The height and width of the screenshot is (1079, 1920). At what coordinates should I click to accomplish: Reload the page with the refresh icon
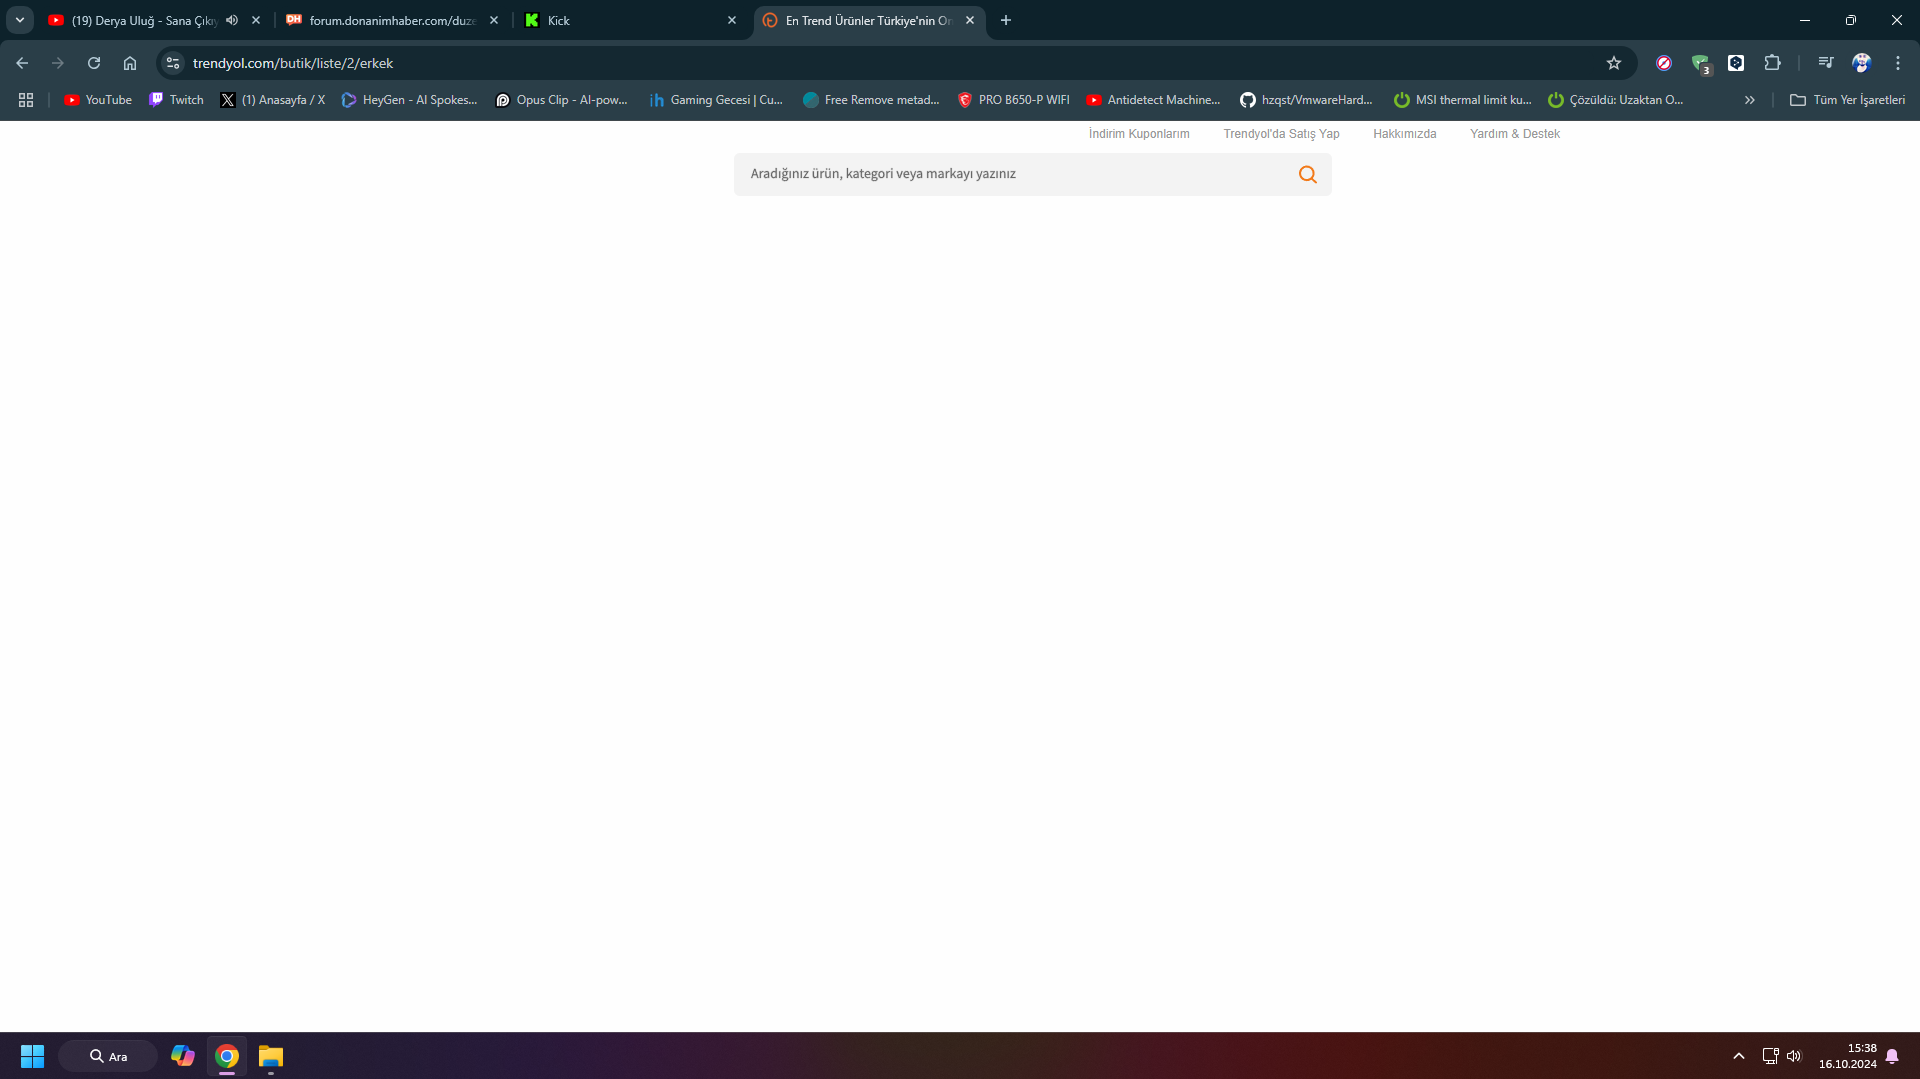[x=94, y=63]
